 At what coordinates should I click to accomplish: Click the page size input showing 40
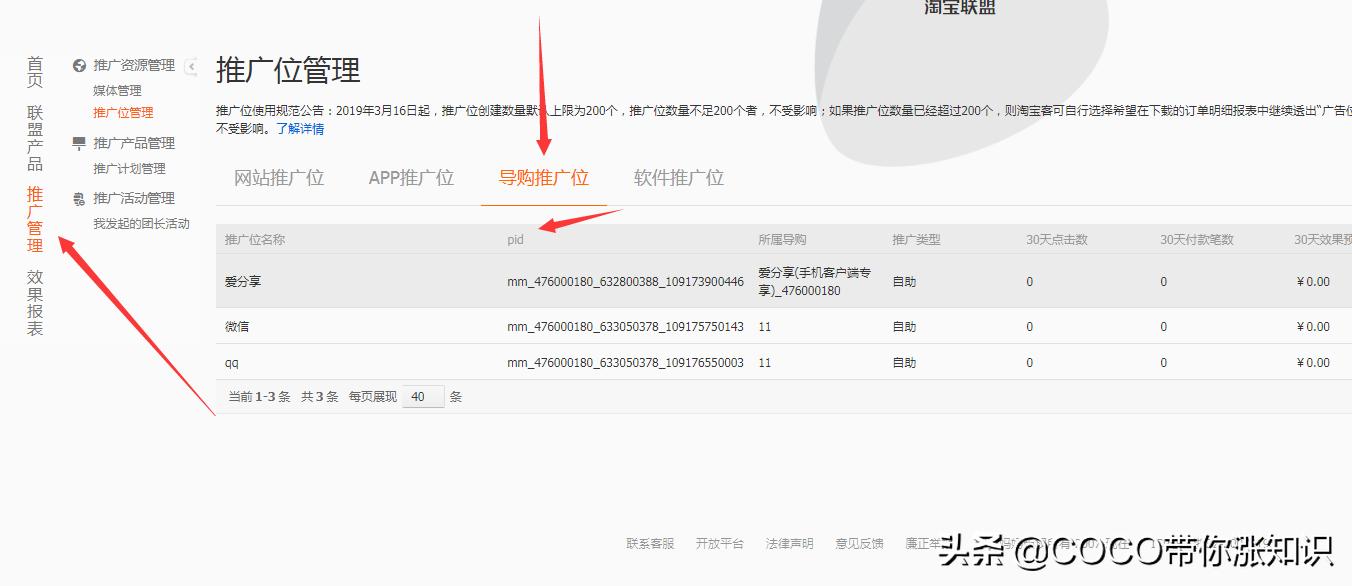tap(422, 396)
